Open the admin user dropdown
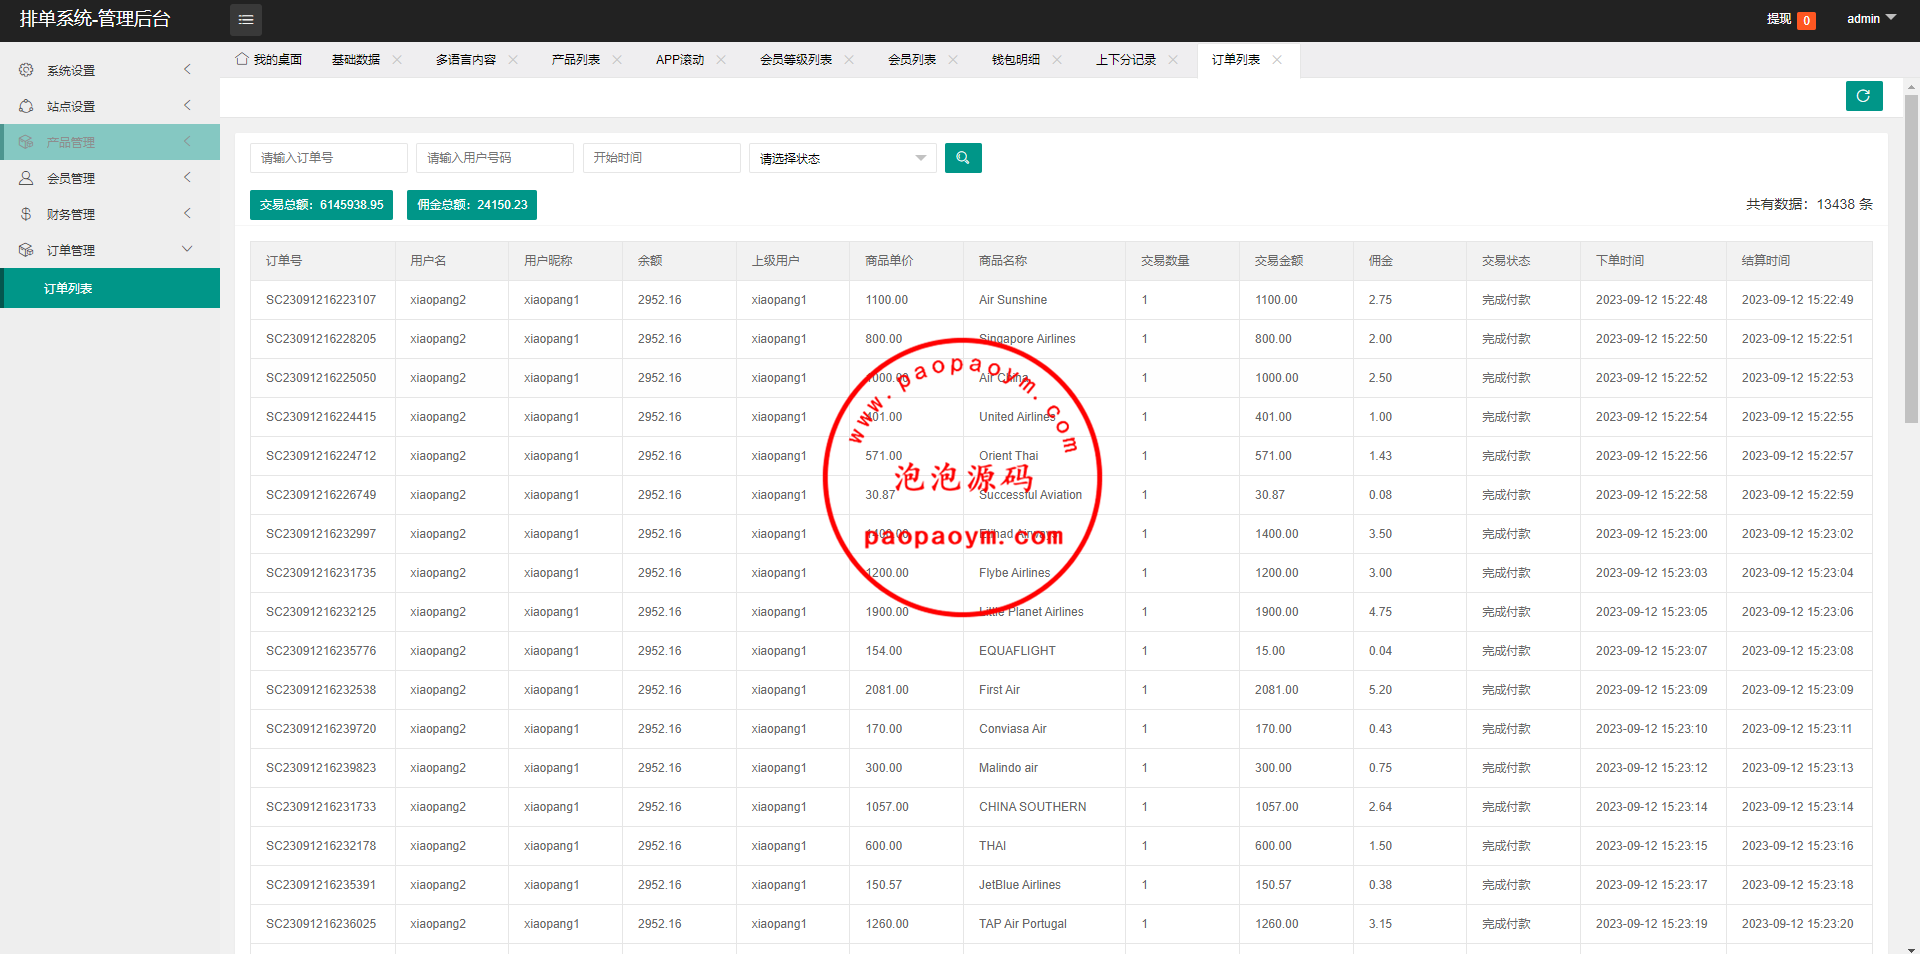The width and height of the screenshot is (1920, 954). click(1870, 19)
